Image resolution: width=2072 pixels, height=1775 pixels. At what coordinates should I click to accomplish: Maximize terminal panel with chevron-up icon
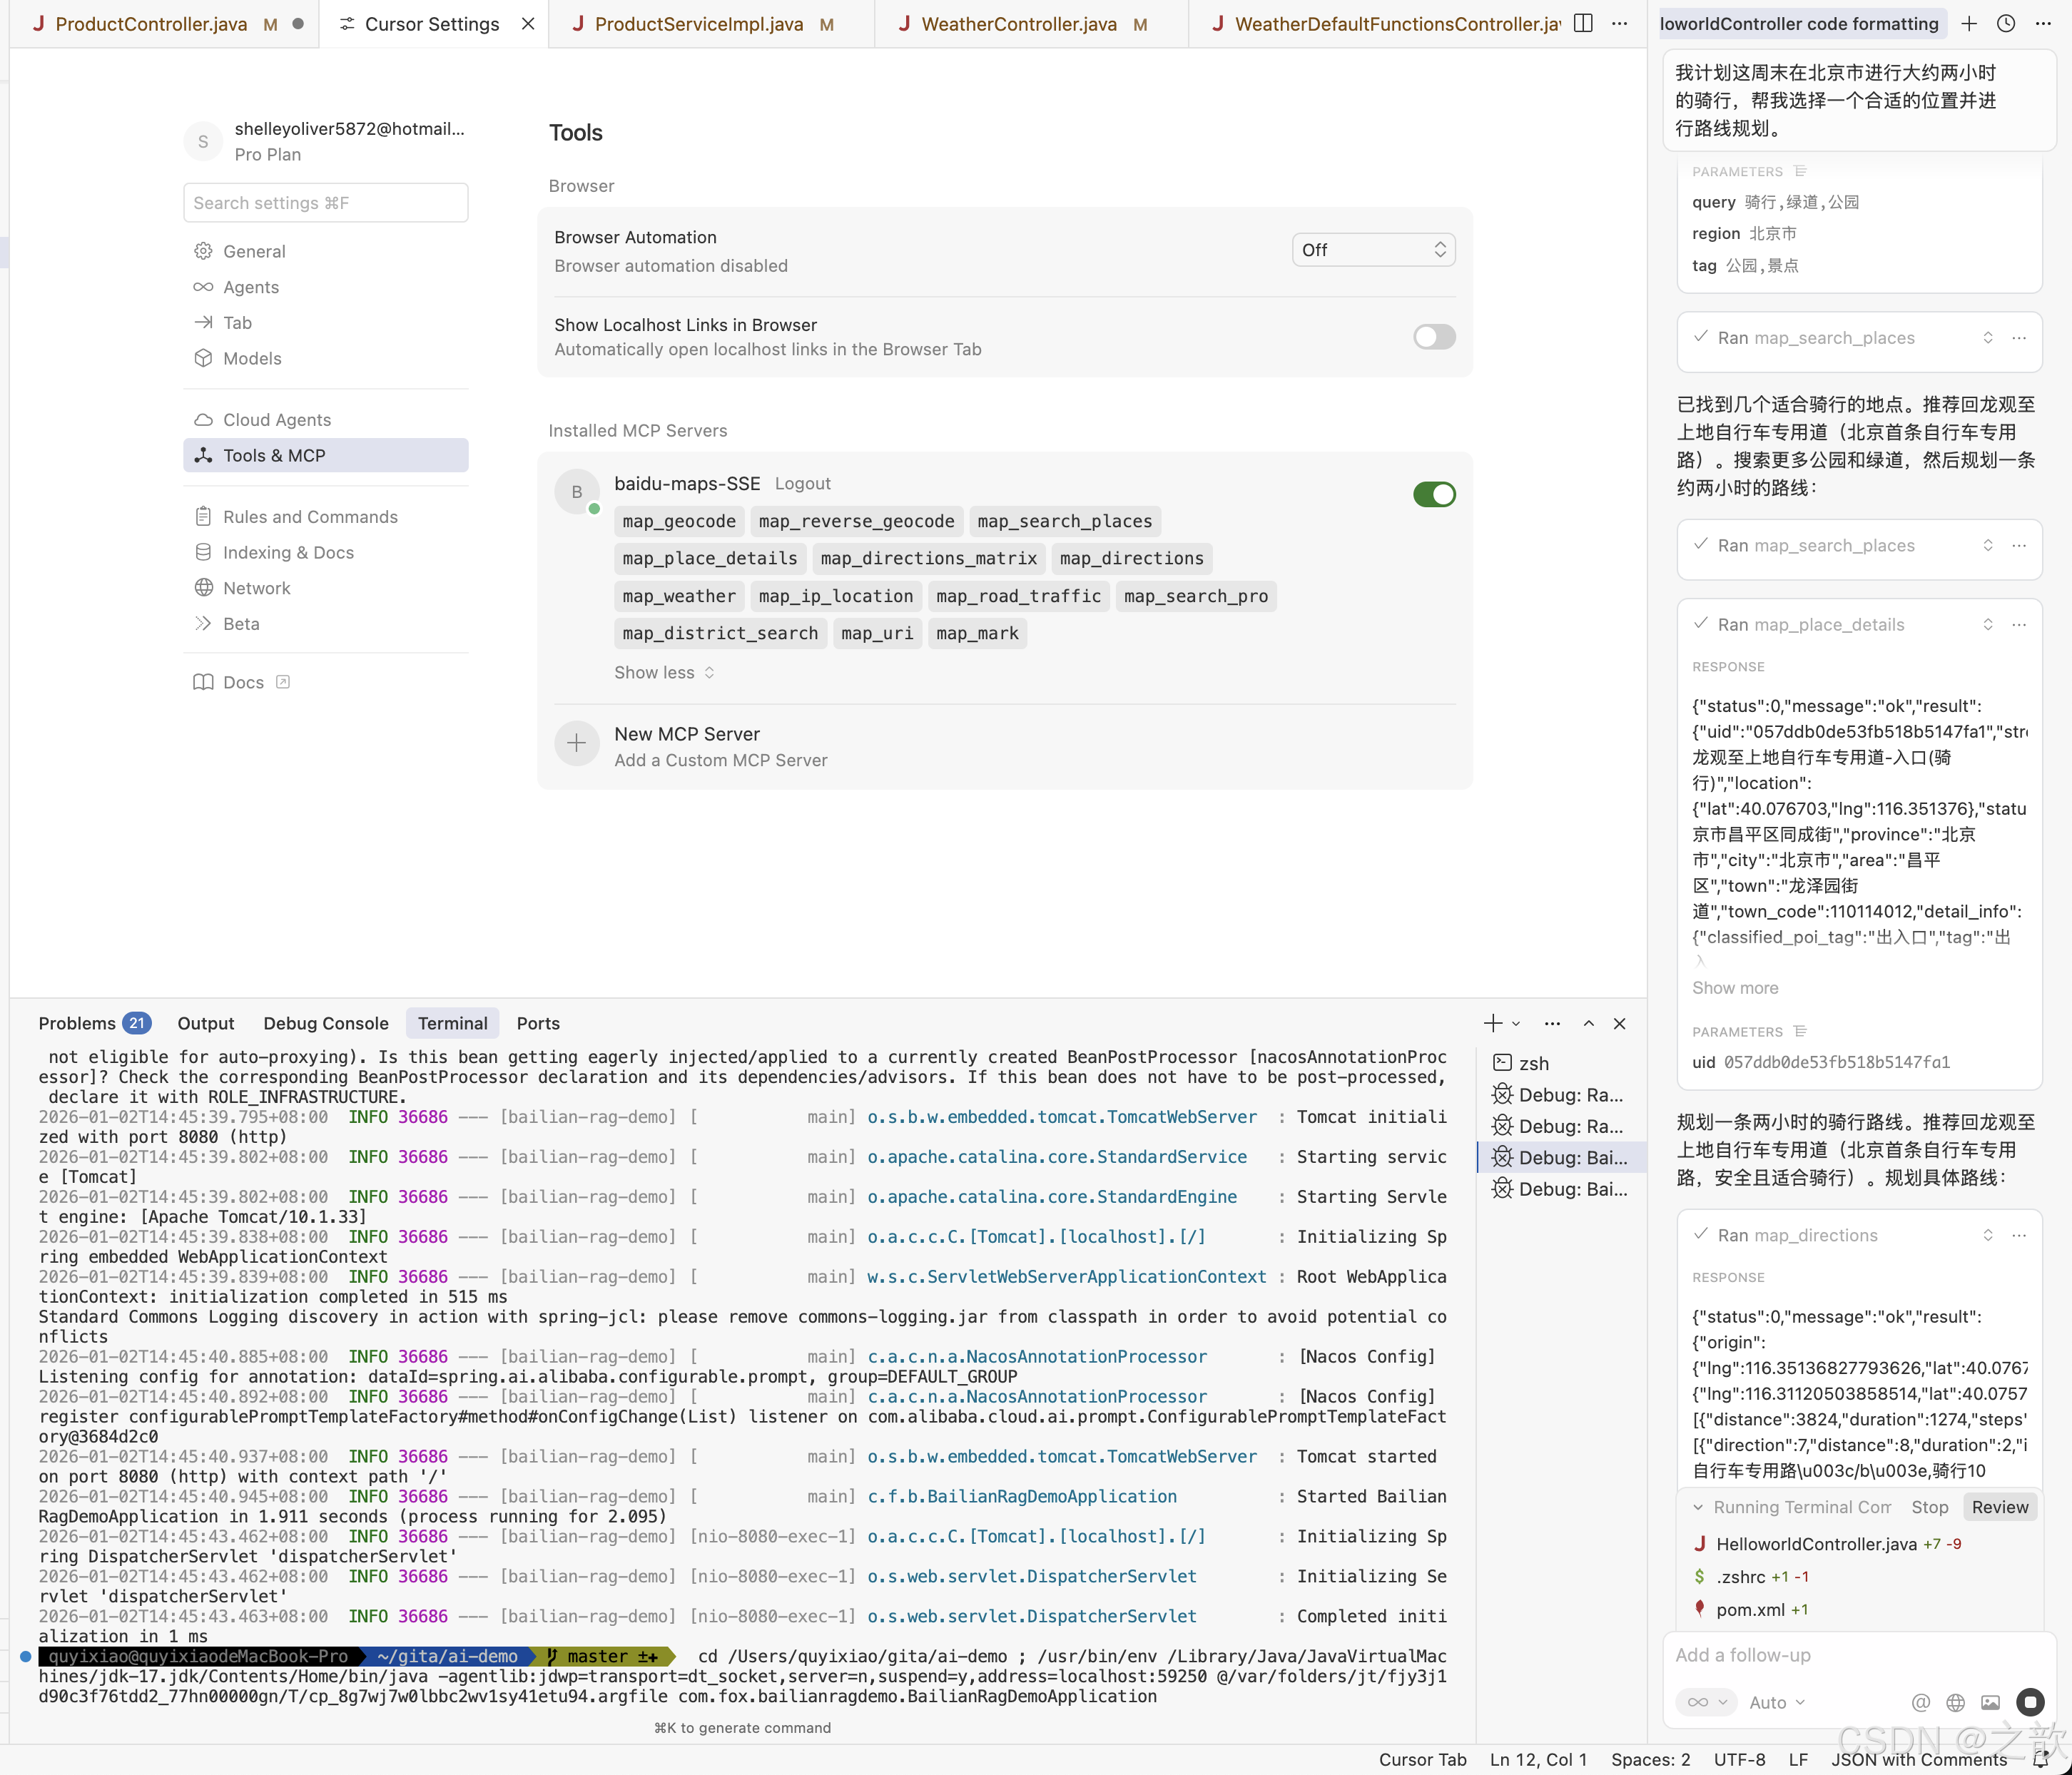1588,1023
